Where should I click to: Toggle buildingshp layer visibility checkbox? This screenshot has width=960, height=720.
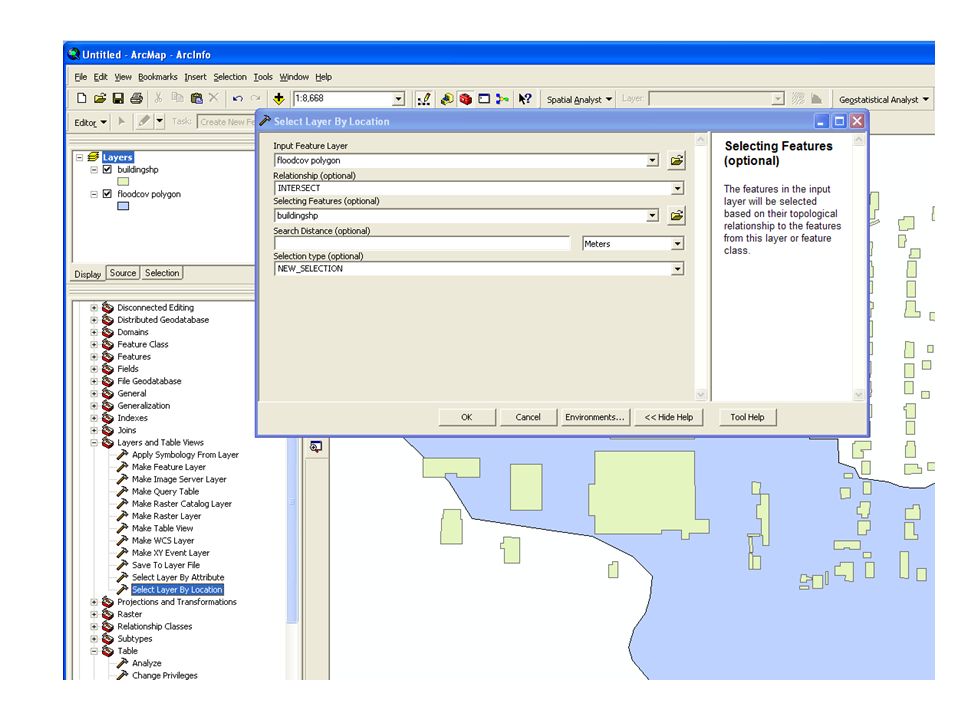[107, 170]
